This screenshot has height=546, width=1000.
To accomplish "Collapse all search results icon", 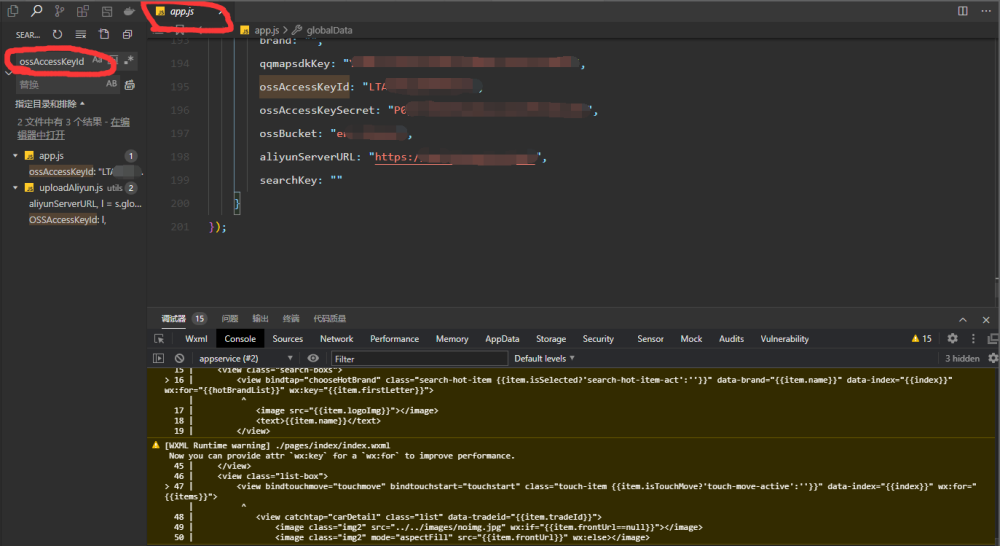I will tap(128, 34).
